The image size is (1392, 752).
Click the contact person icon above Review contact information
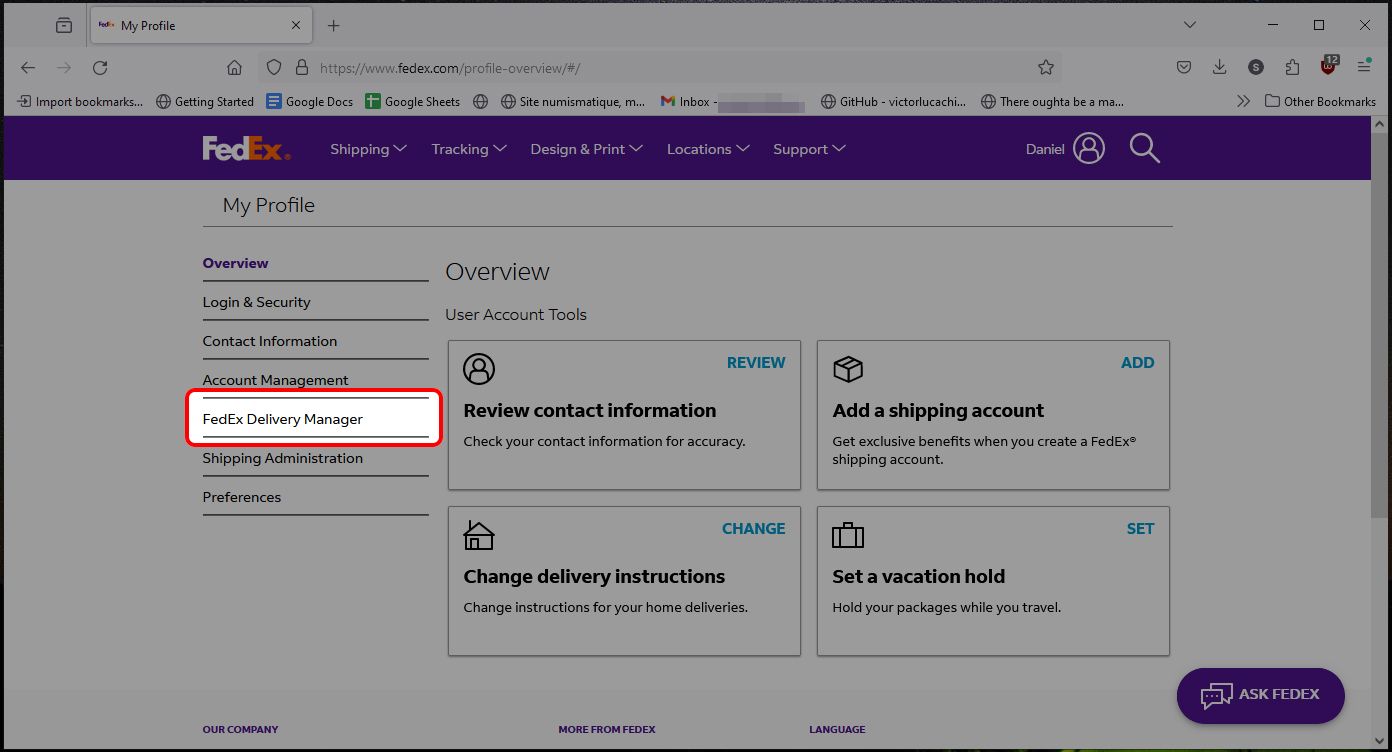[x=478, y=369]
